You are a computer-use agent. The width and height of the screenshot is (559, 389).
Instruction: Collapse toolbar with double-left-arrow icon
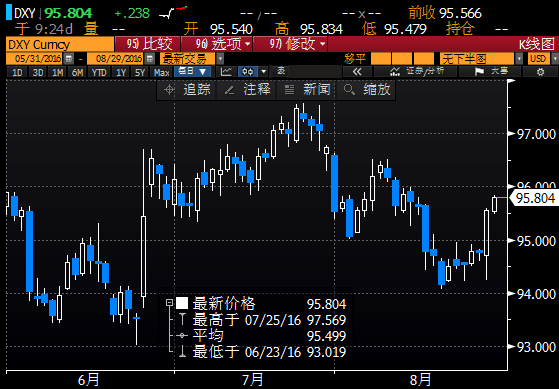pyautogui.click(x=357, y=72)
